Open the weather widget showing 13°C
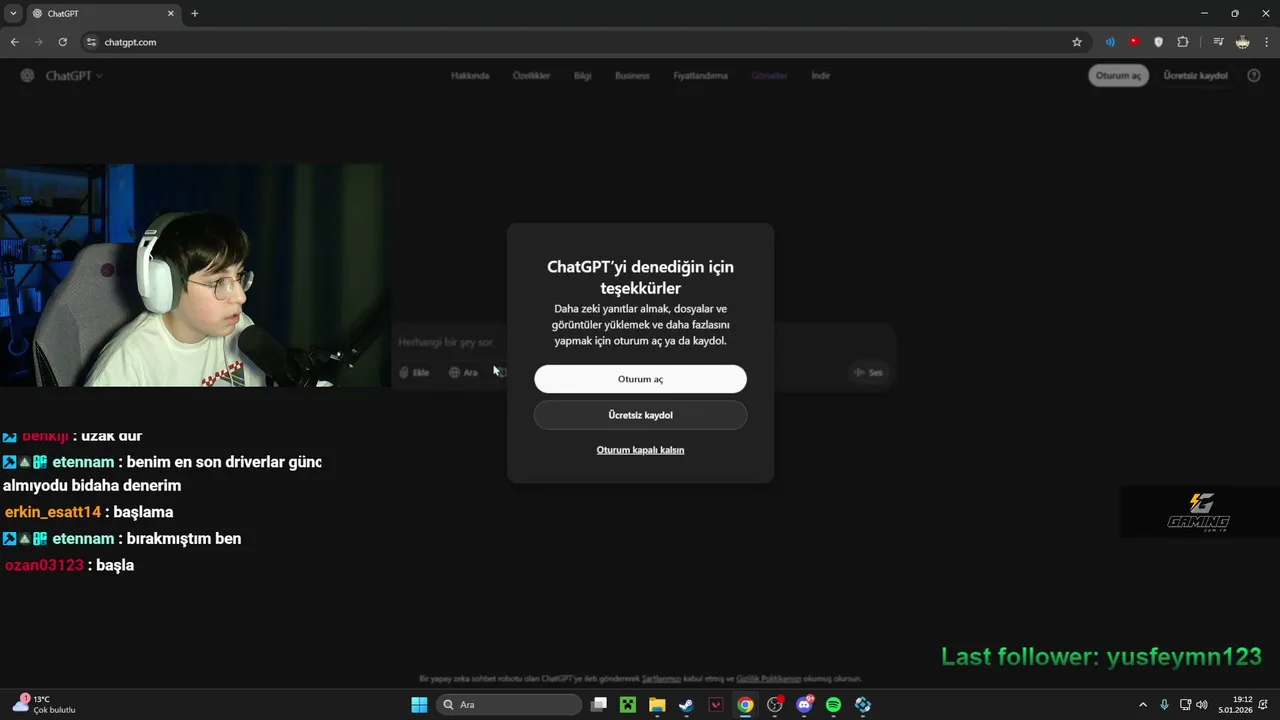Screen dimensions: 1280x720 point(44,705)
